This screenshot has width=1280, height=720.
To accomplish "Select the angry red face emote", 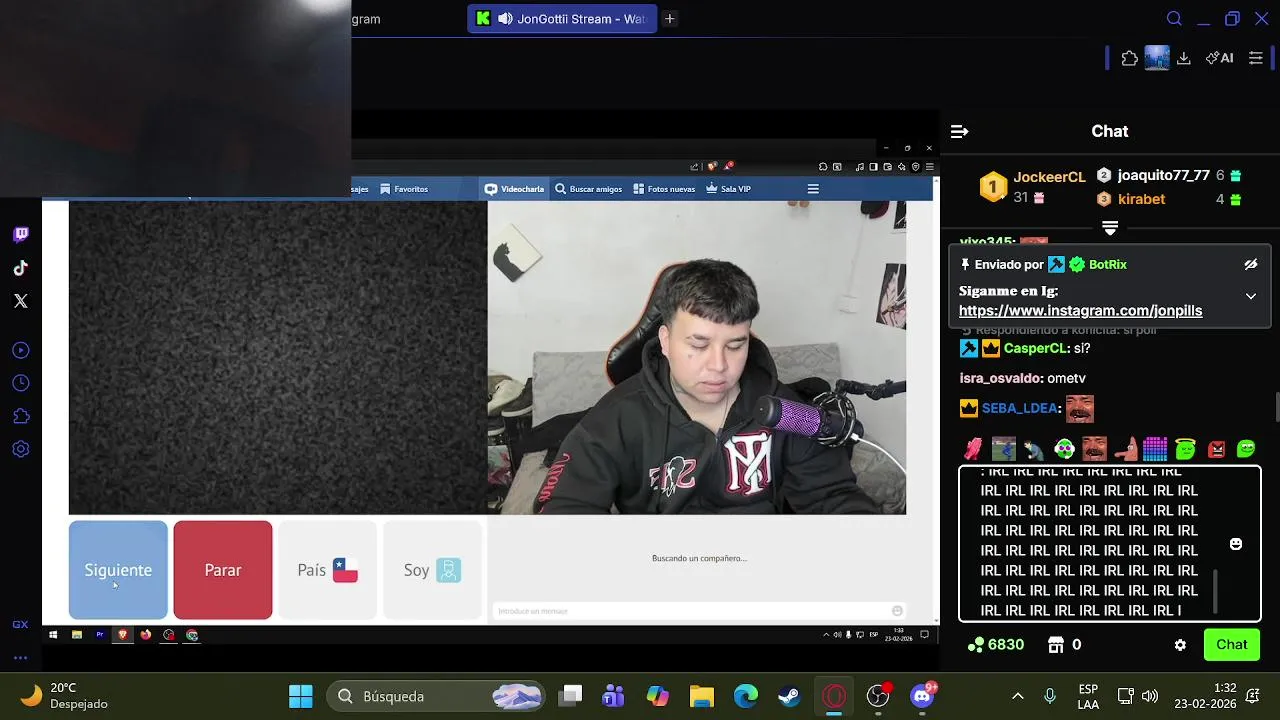I will pos(1216,449).
